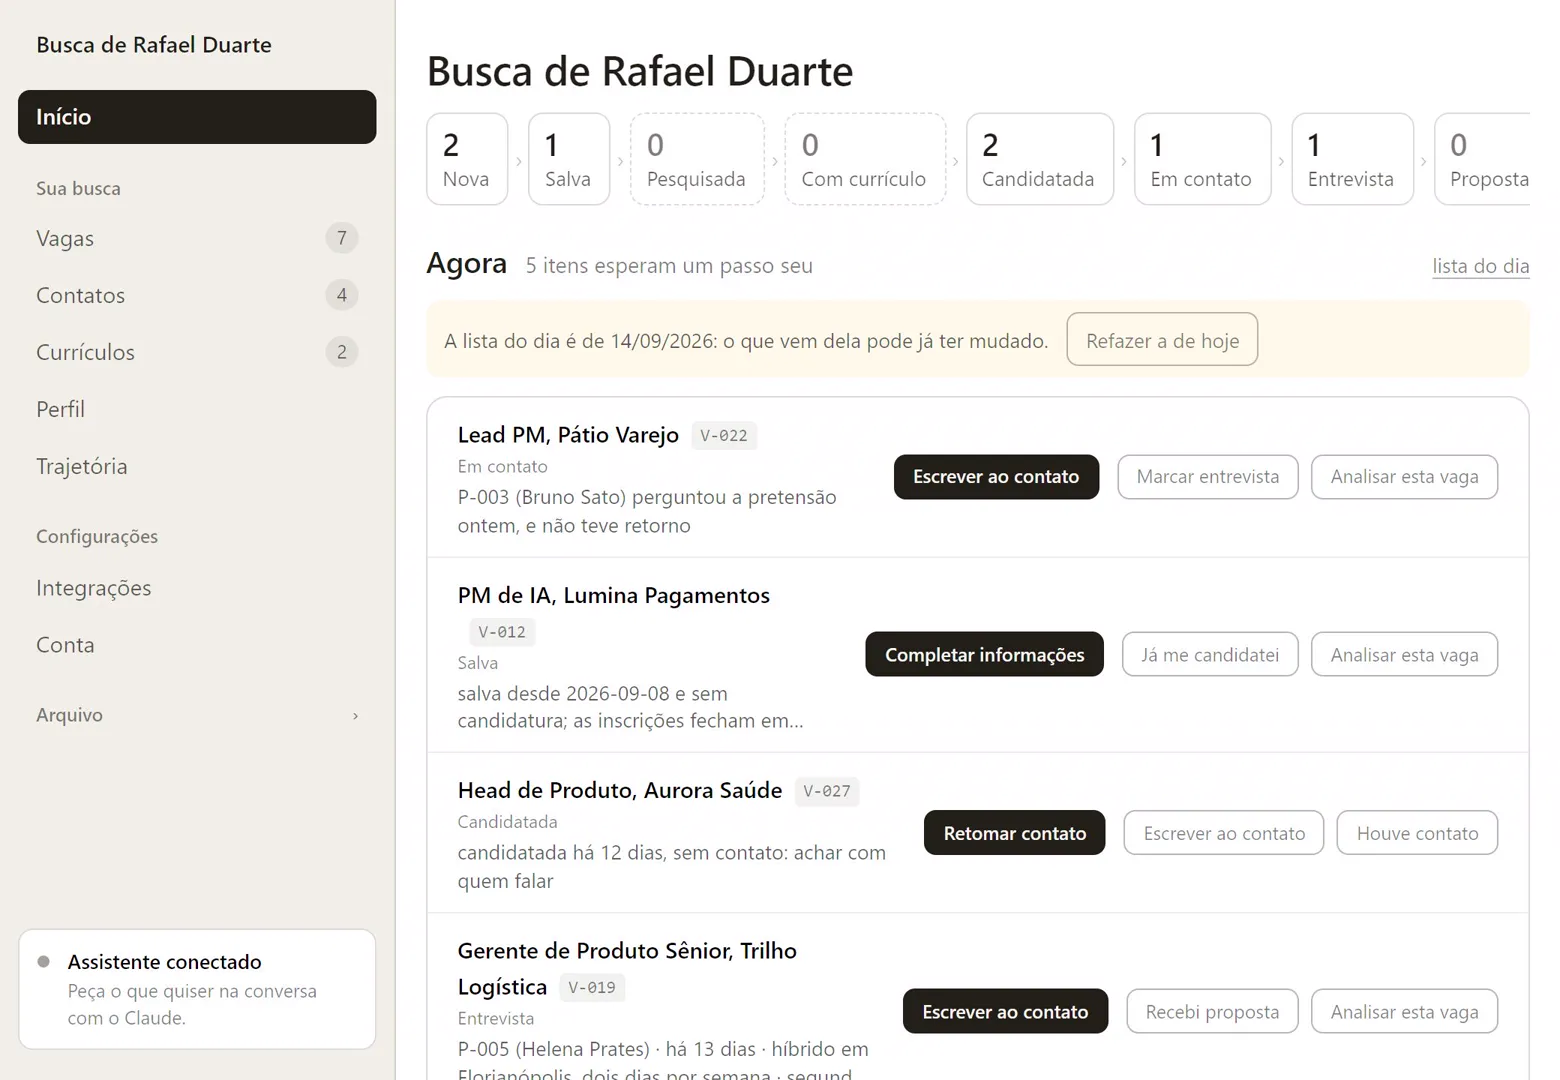Open Lead PM, Pátio Varejo title
Screen dimensions: 1560x1080
tap(568, 435)
